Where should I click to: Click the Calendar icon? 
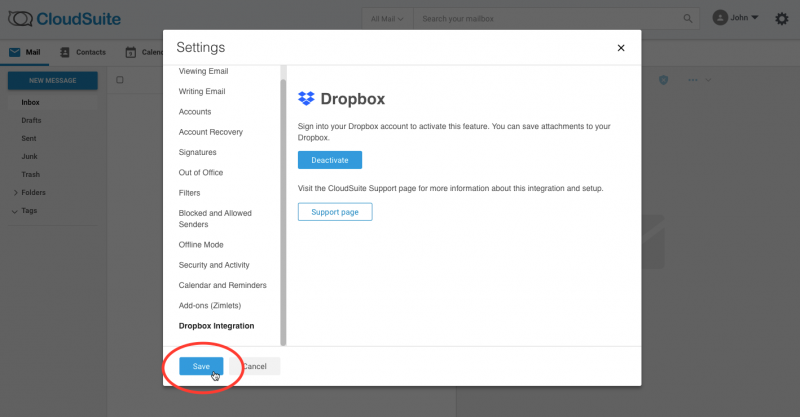click(131, 52)
